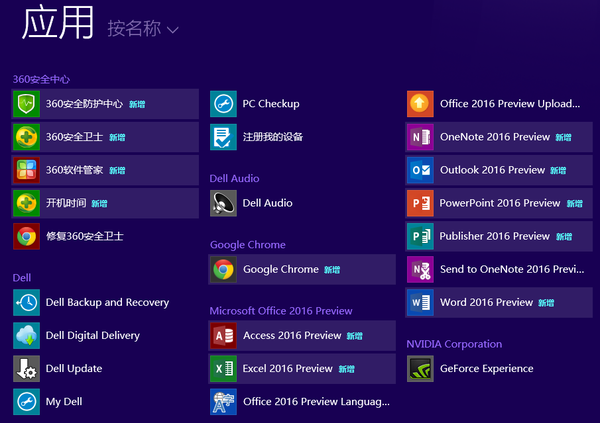The image size is (600, 423).
Task: Select the Access 2016 Preview label
Action: point(292,335)
